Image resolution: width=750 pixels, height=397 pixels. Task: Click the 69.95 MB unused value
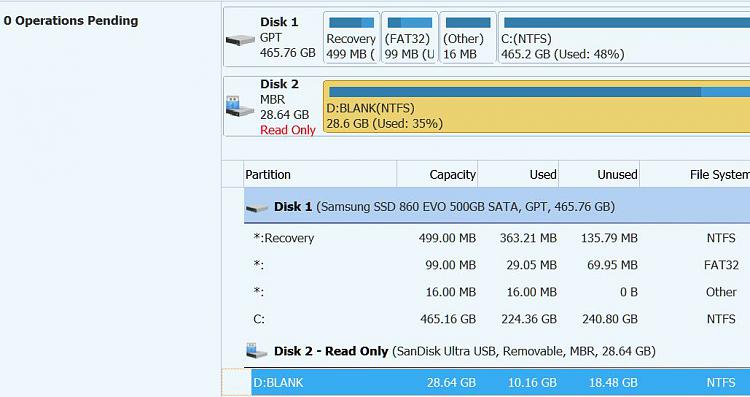[x=612, y=265]
